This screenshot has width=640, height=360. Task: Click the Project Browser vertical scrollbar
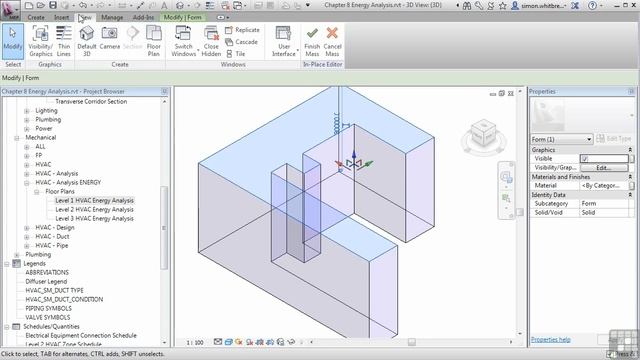(164, 228)
